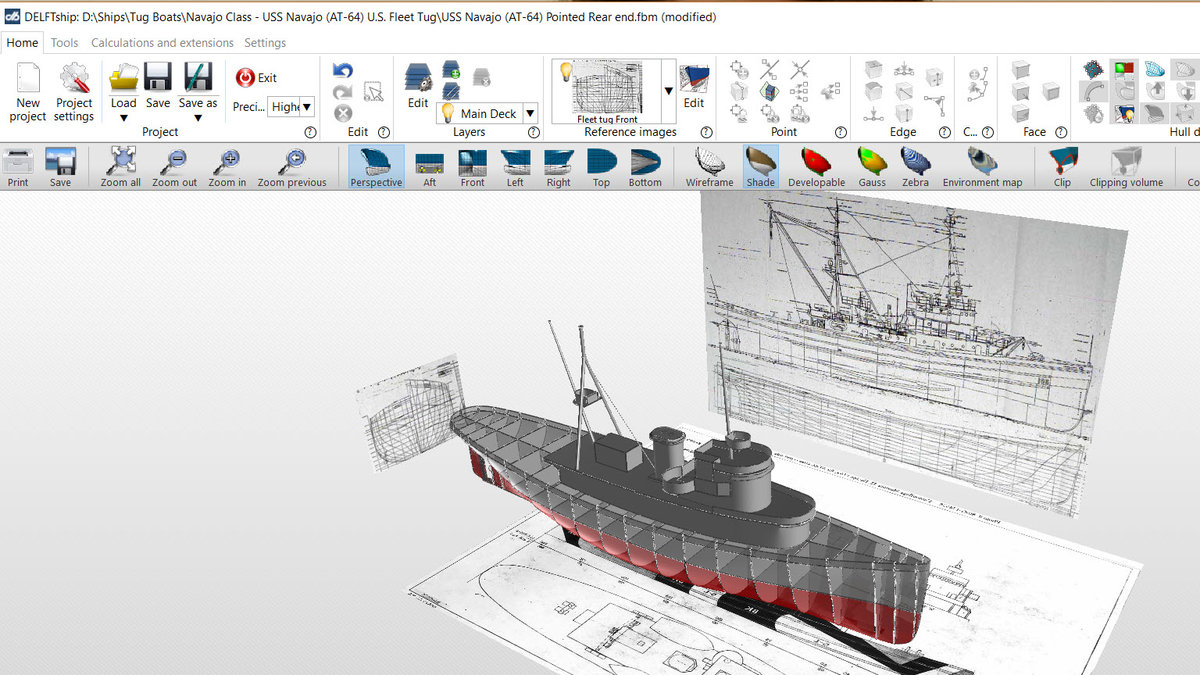The image size is (1200, 675).
Task: Expand the reference images gallery dropdown
Action: (x=668, y=91)
